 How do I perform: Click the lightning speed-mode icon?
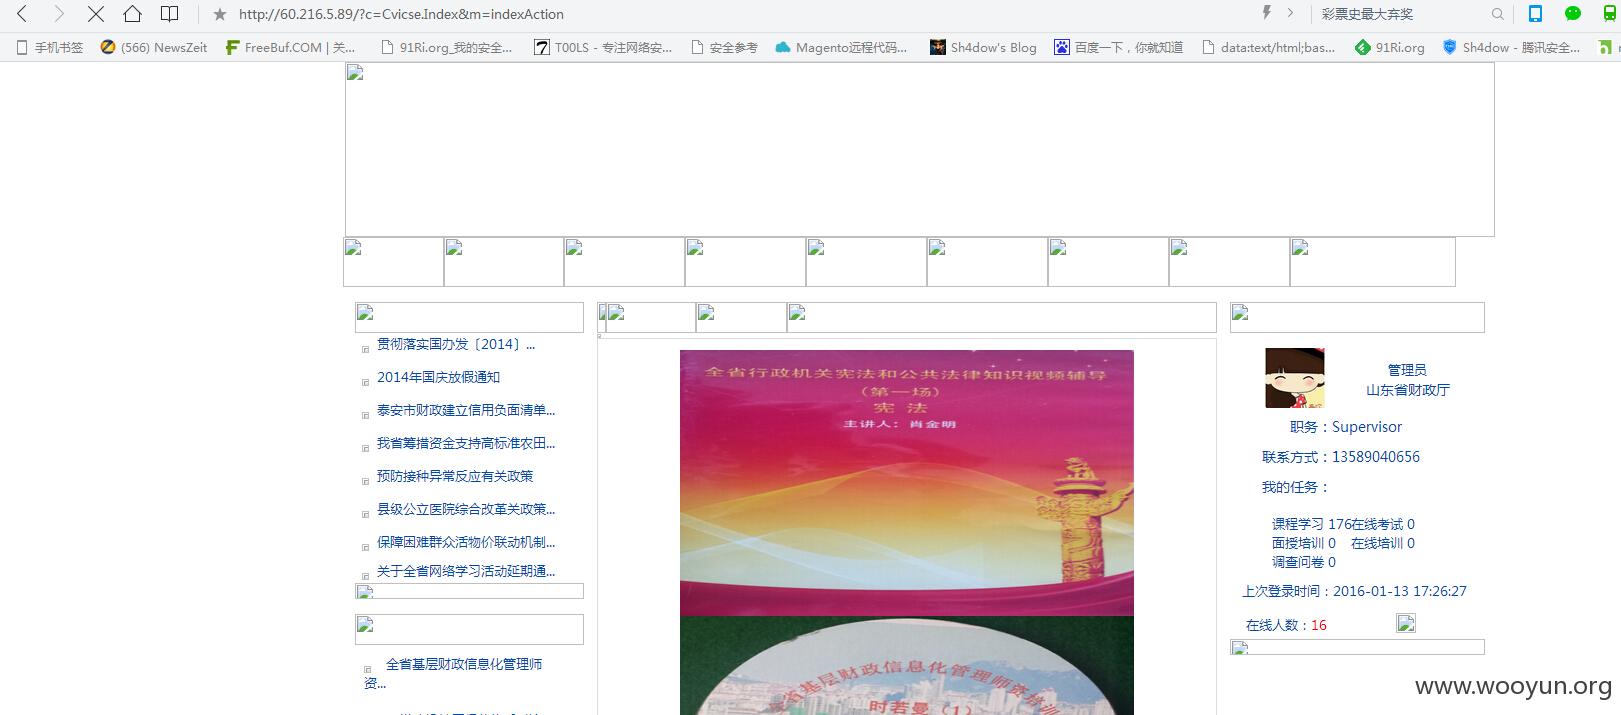pyautogui.click(x=1266, y=13)
